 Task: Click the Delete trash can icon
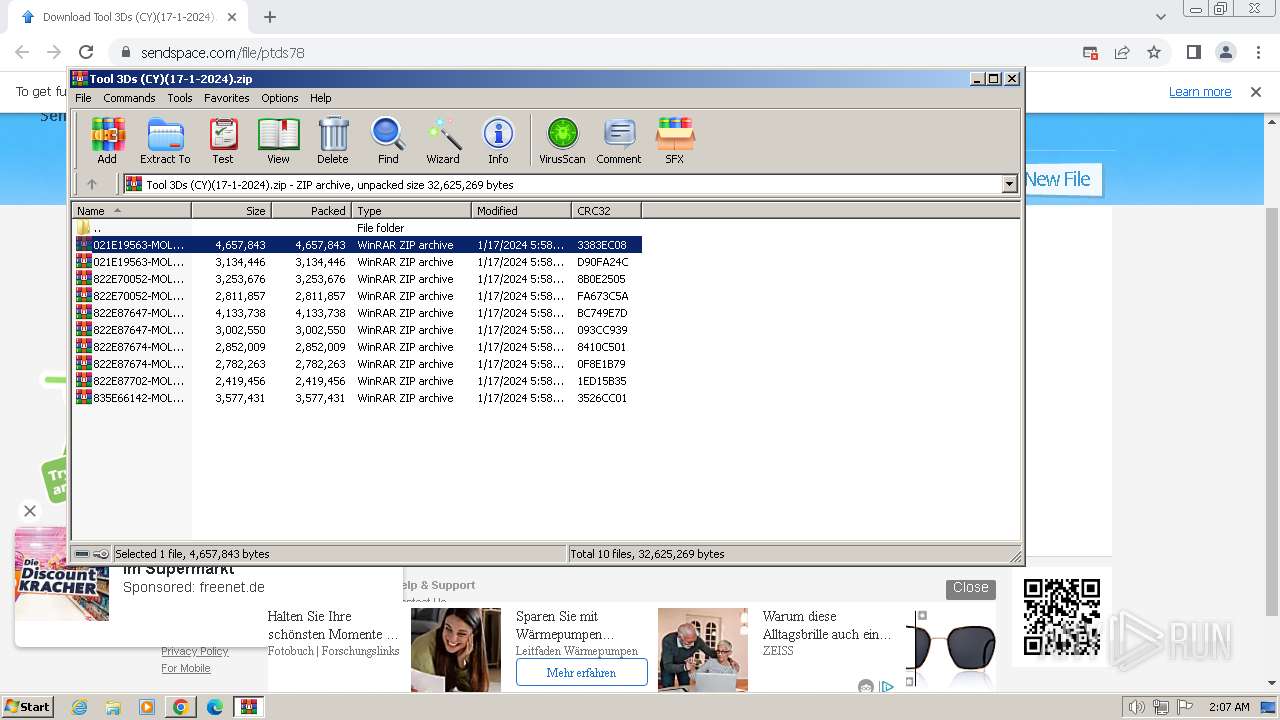click(x=333, y=140)
